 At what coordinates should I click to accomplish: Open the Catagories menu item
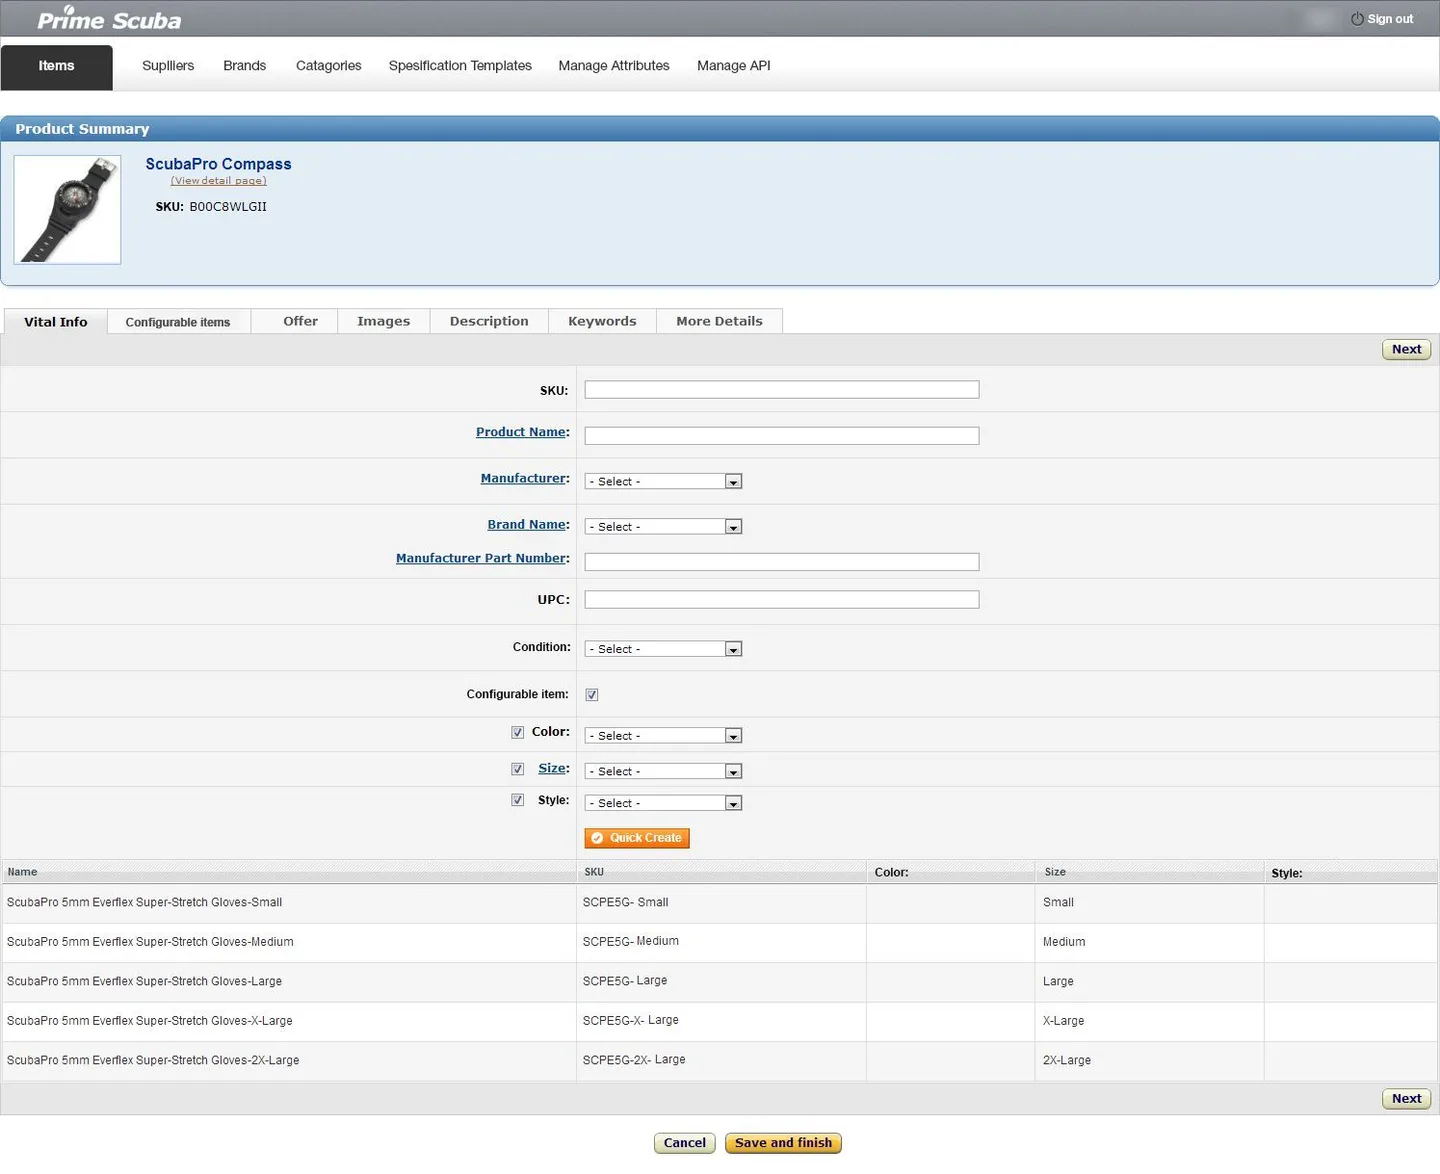[x=329, y=66]
